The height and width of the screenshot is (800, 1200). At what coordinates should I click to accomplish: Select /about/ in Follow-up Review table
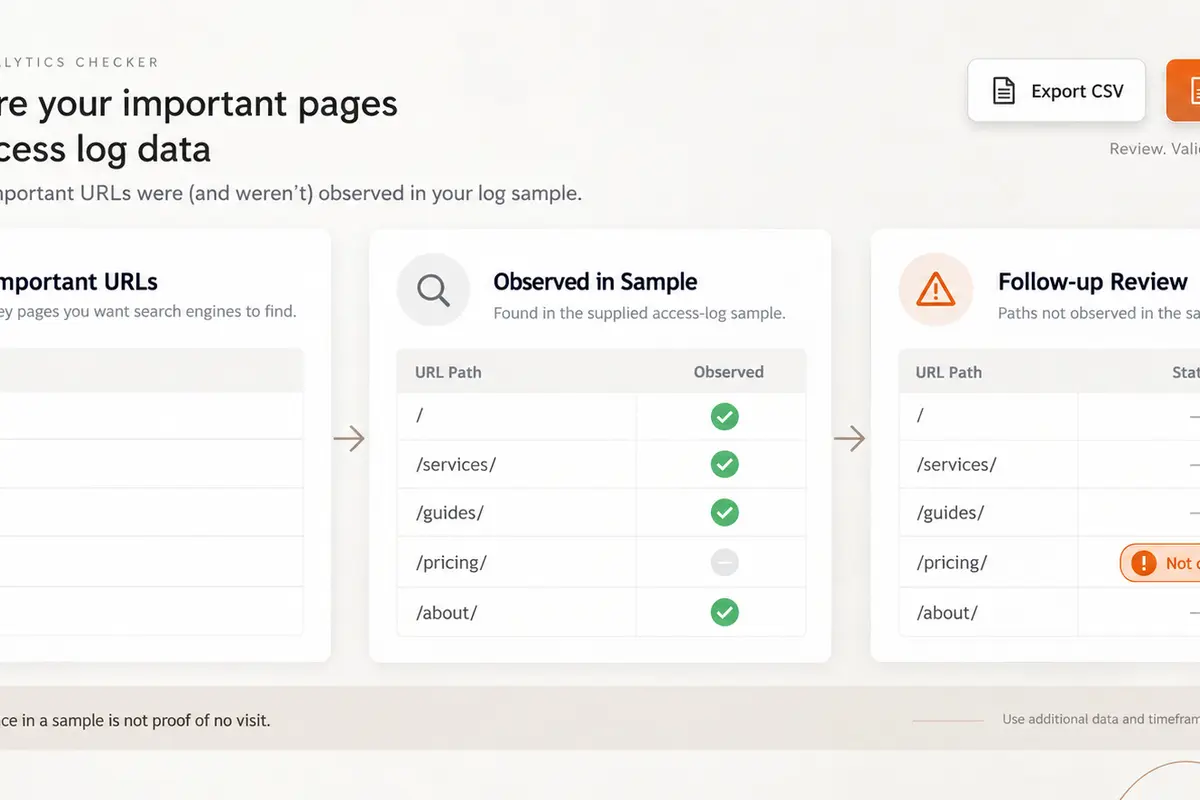point(947,612)
